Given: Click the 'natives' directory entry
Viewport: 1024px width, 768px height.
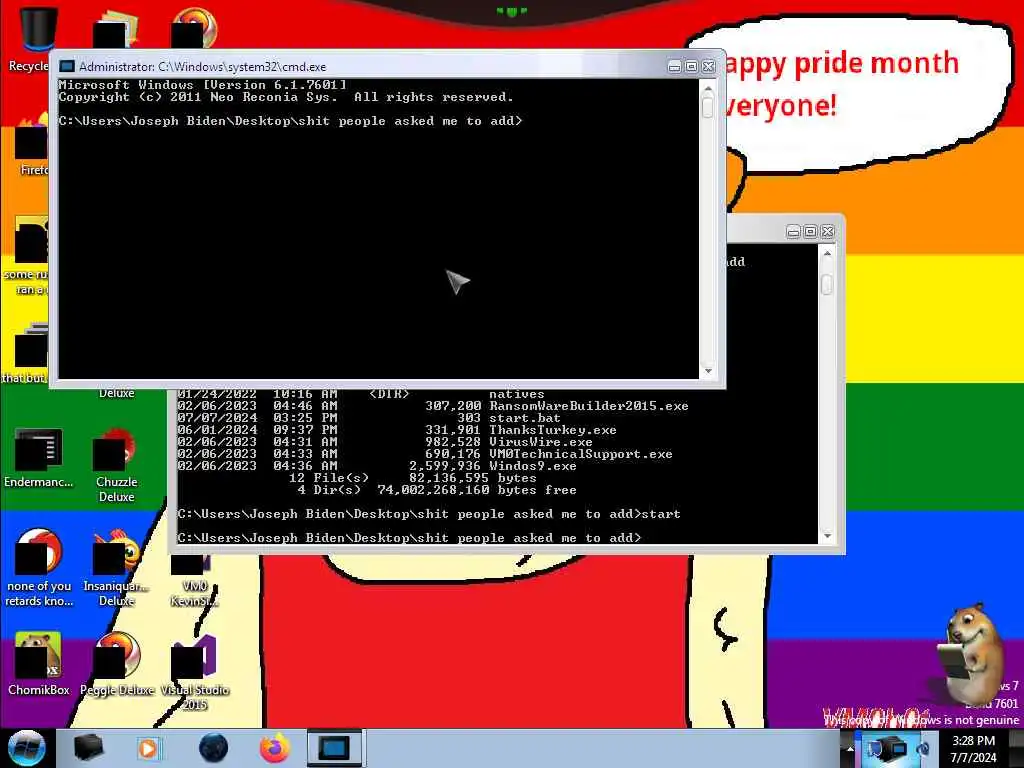Looking at the screenshot, I should point(517,394).
